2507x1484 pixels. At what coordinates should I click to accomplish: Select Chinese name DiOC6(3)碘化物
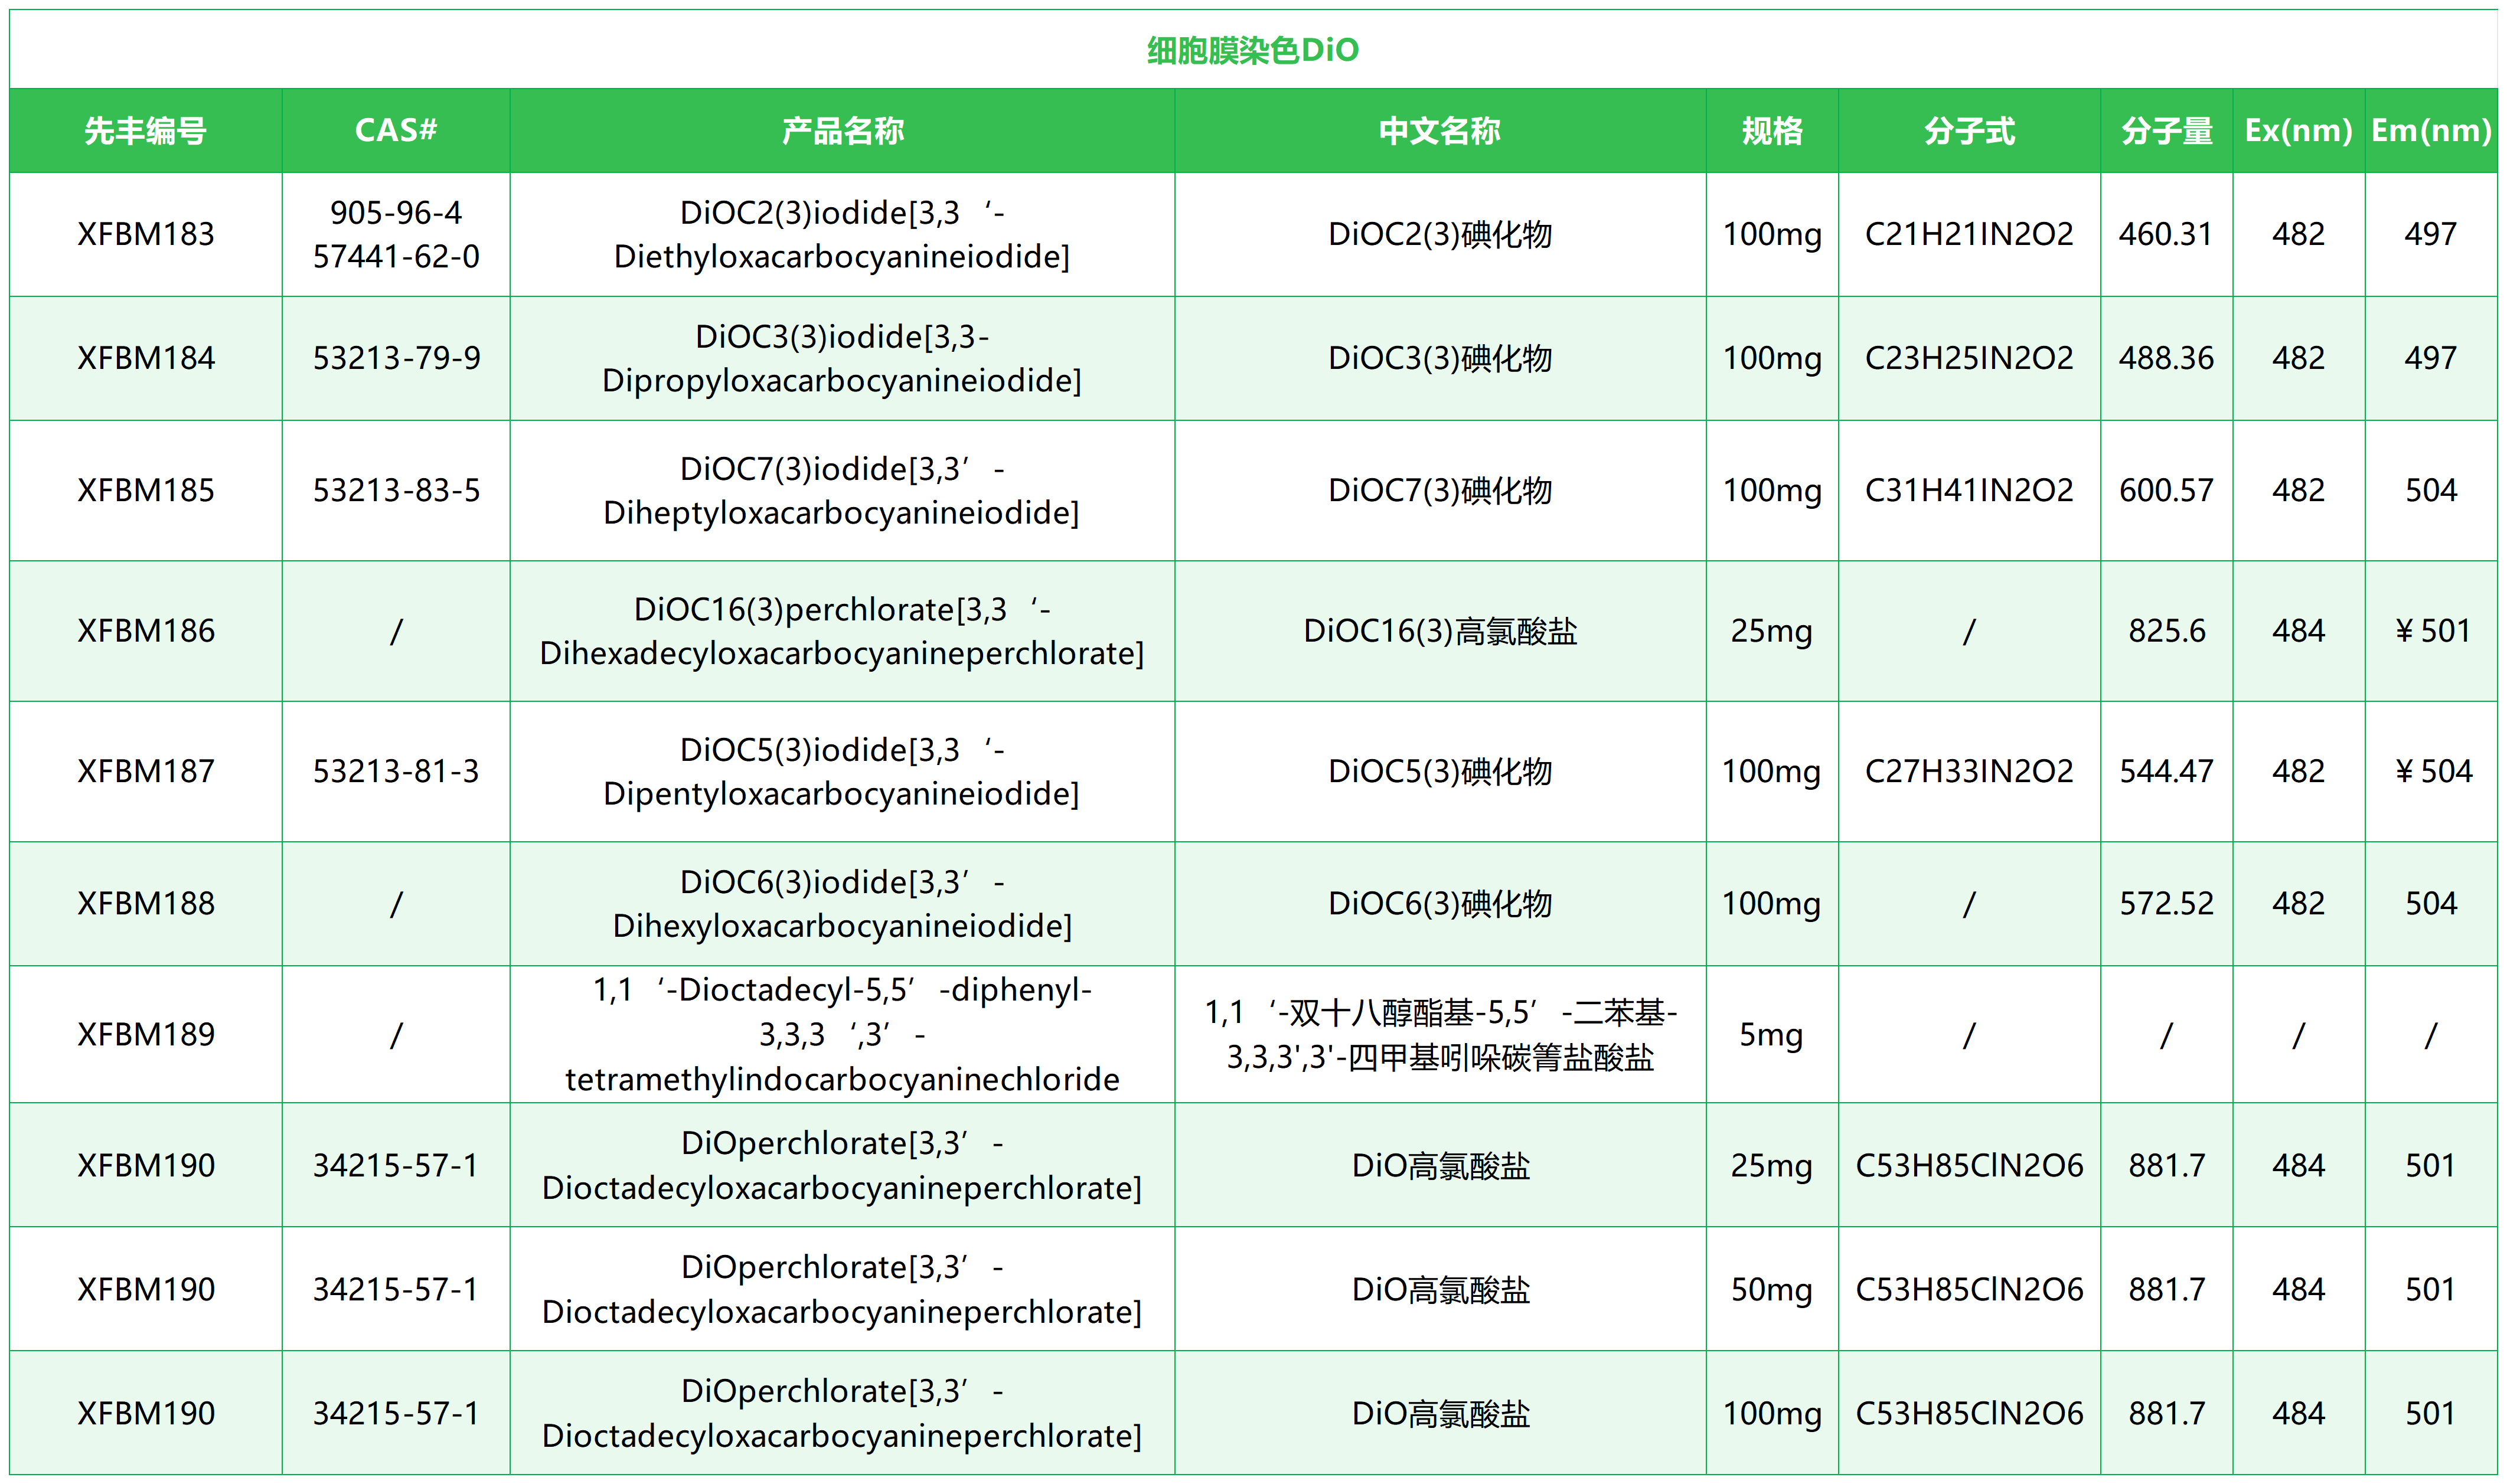point(1440,904)
